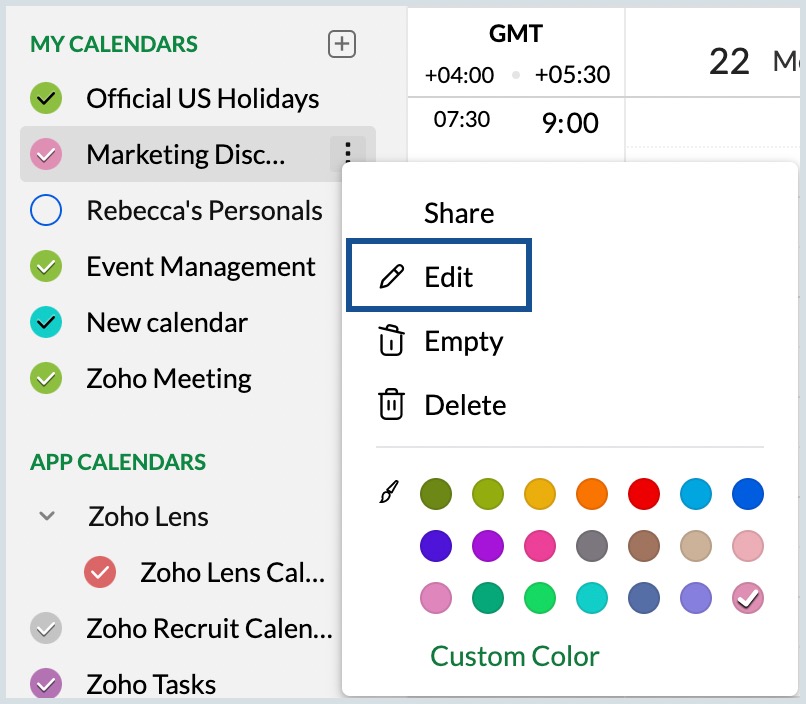
Task: Click the Zoho Meeting calendar name
Action: pos(169,379)
